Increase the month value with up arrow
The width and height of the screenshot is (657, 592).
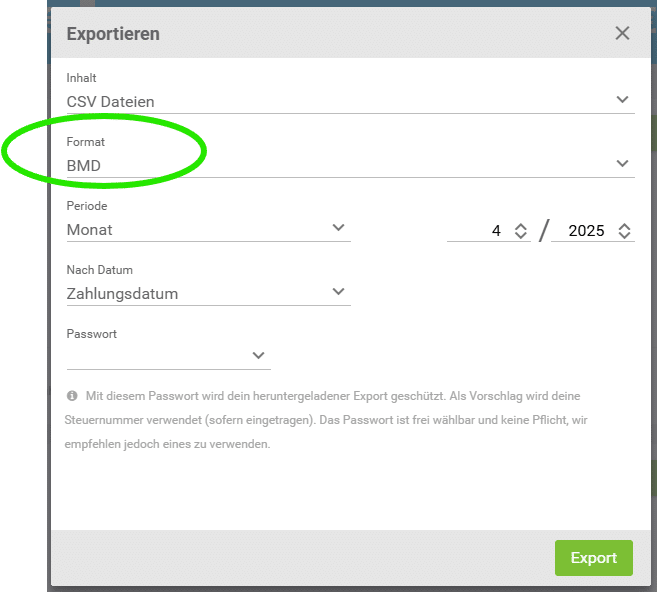coord(520,226)
